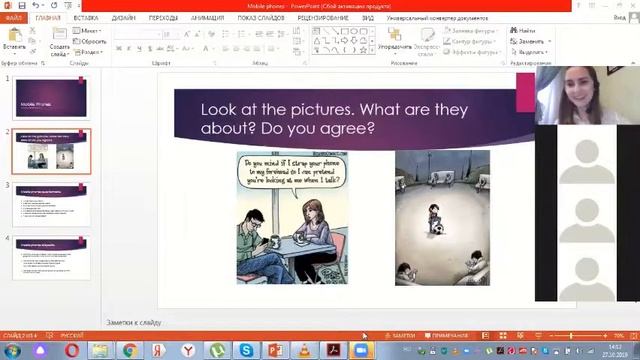Toggle ЗАМЕТКИ notes in status bar
Viewport: 640px width, 360px height.
coord(400,336)
